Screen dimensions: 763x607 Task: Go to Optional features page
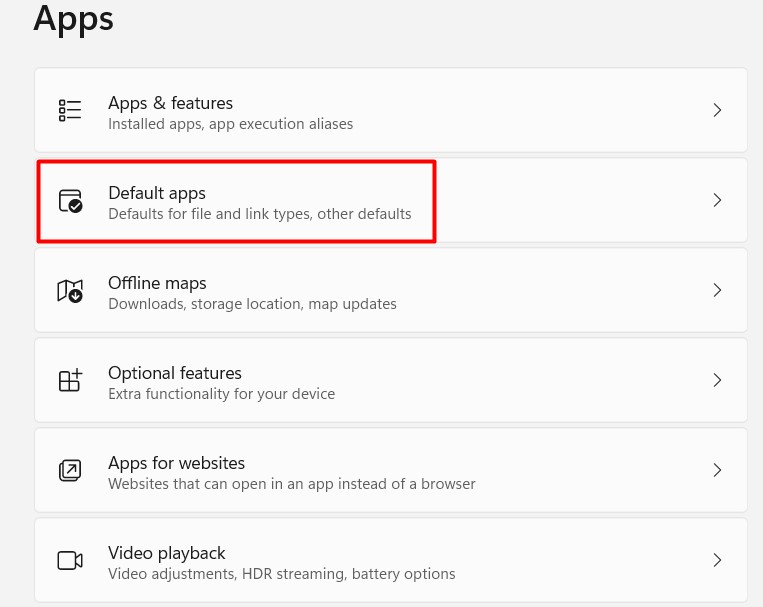(175, 373)
